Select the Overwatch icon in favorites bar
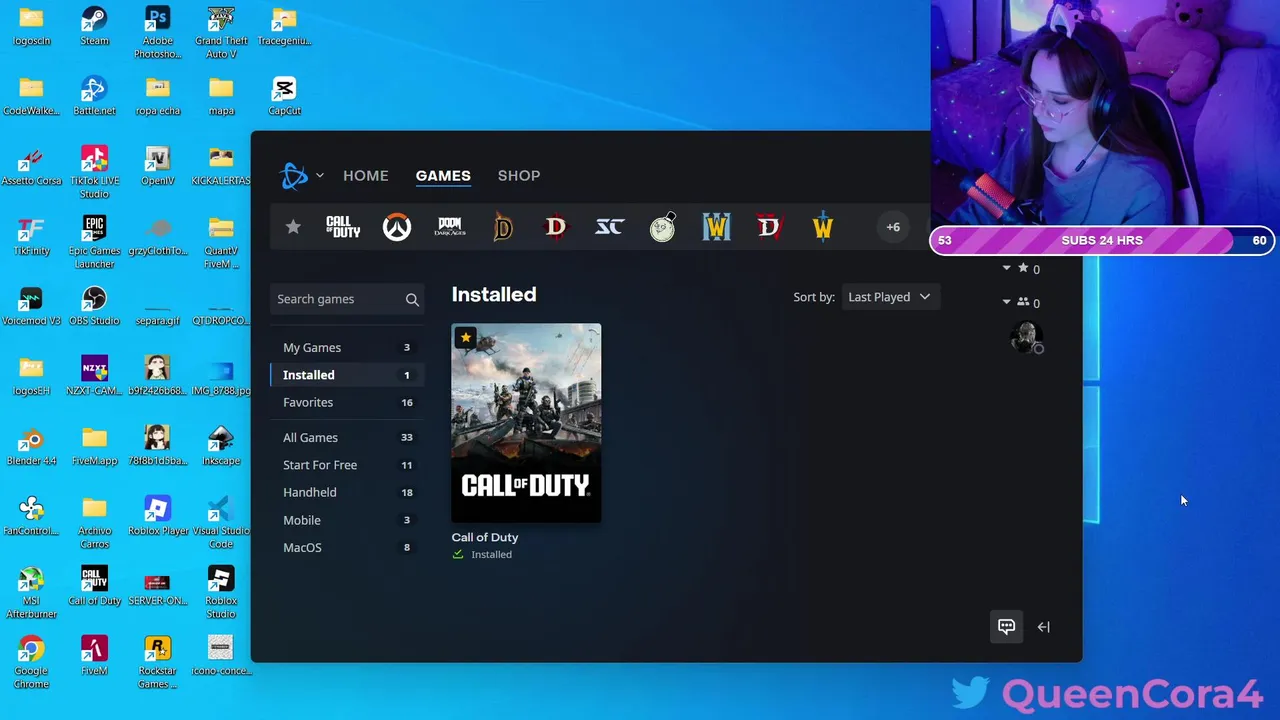The image size is (1280, 720). tap(397, 227)
